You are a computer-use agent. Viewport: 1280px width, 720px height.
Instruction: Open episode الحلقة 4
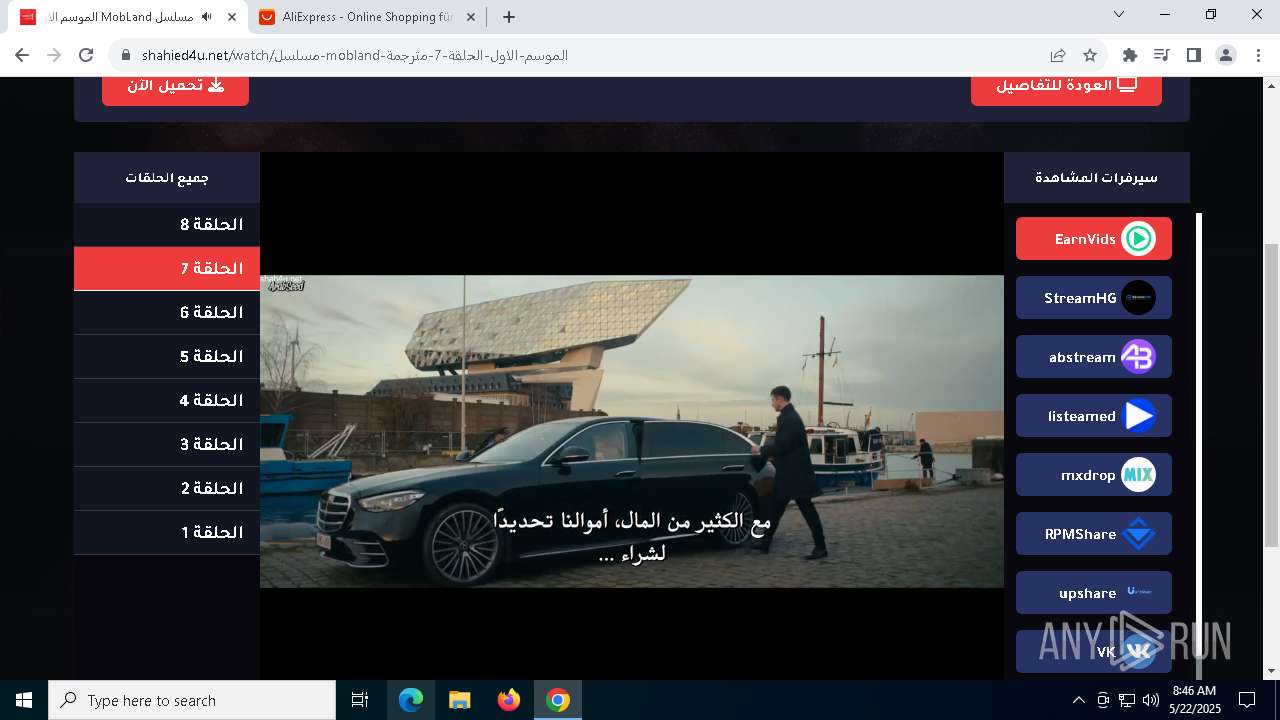click(167, 401)
